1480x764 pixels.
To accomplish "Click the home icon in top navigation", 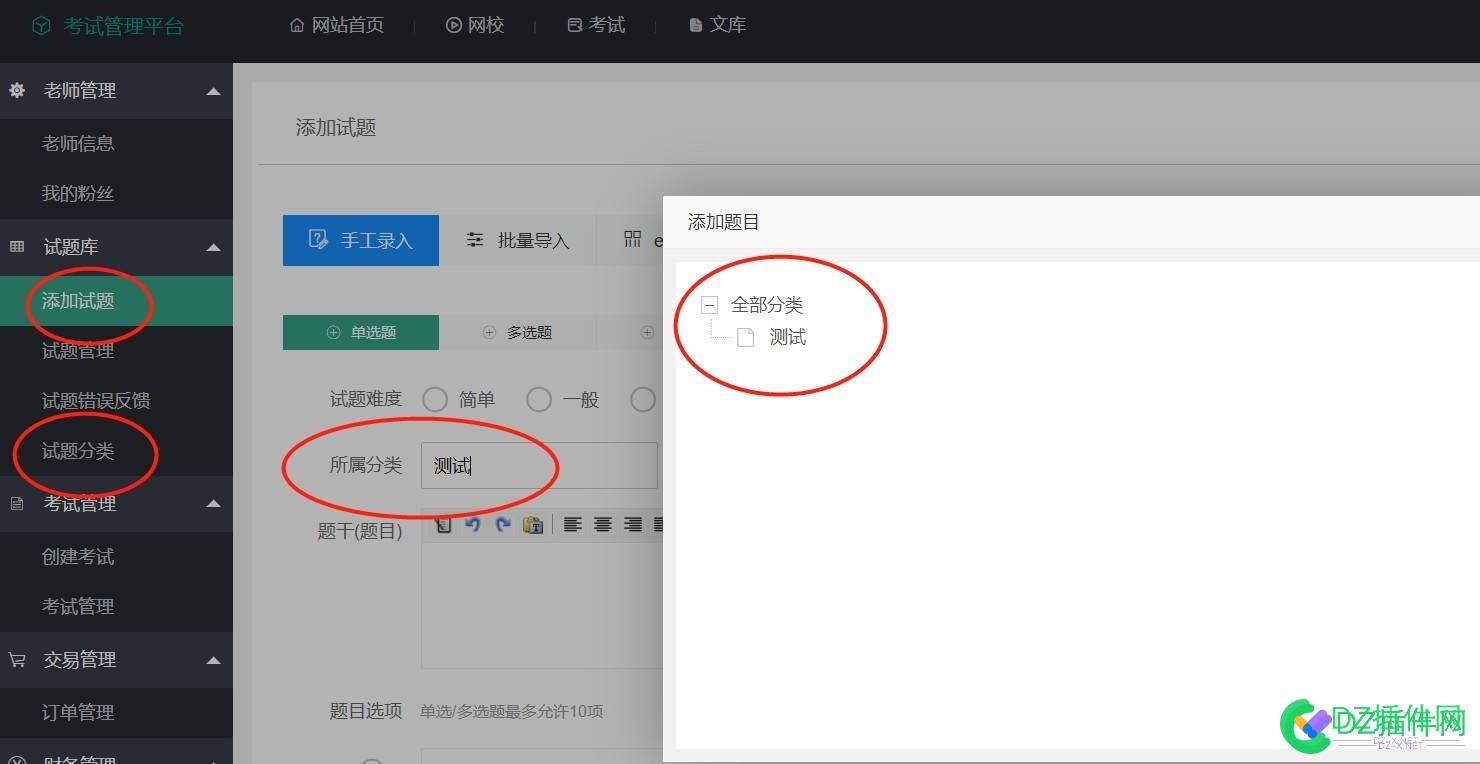I will pyautogui.click(x=297, y=25).
